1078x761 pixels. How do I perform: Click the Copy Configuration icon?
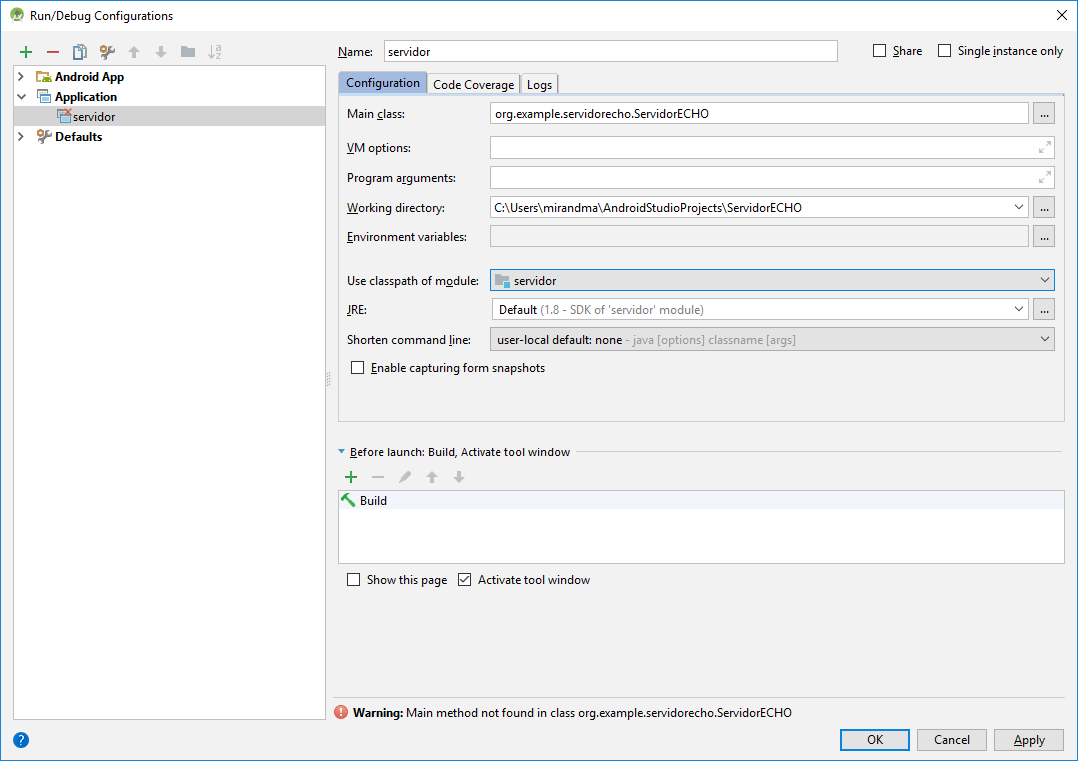[80, 52]
